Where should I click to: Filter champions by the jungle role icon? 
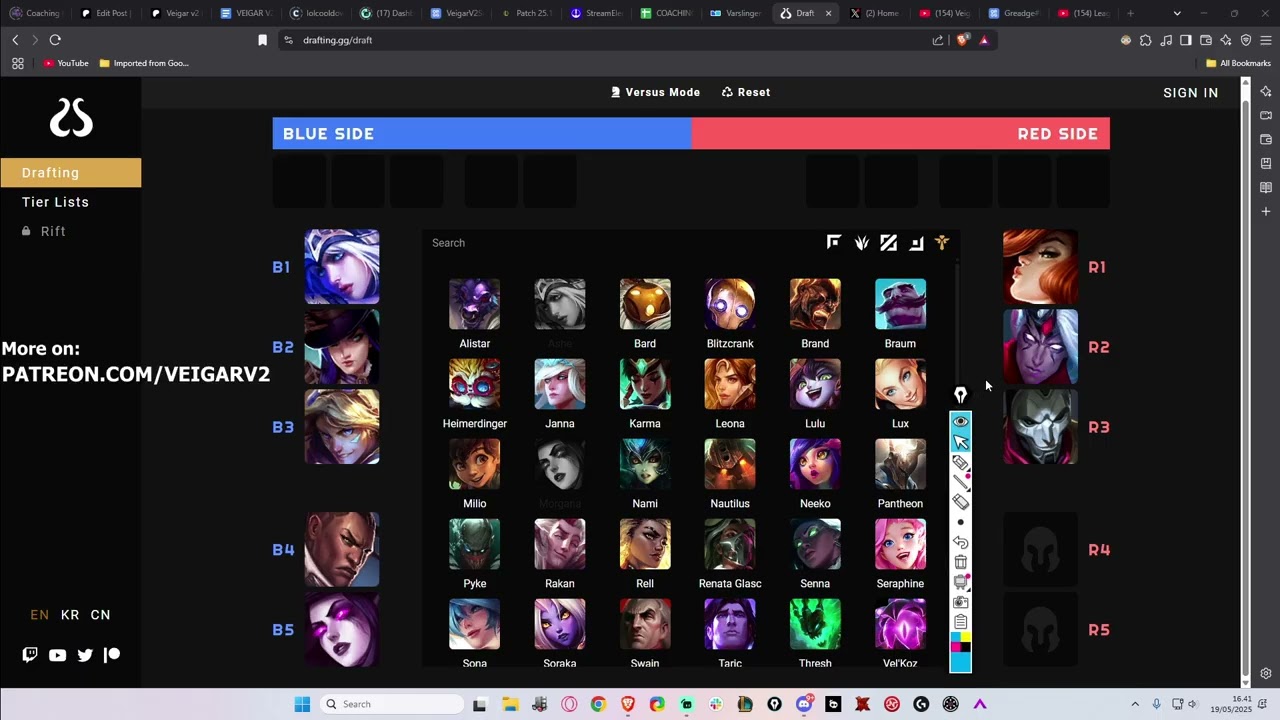click(x=861, y=242)
